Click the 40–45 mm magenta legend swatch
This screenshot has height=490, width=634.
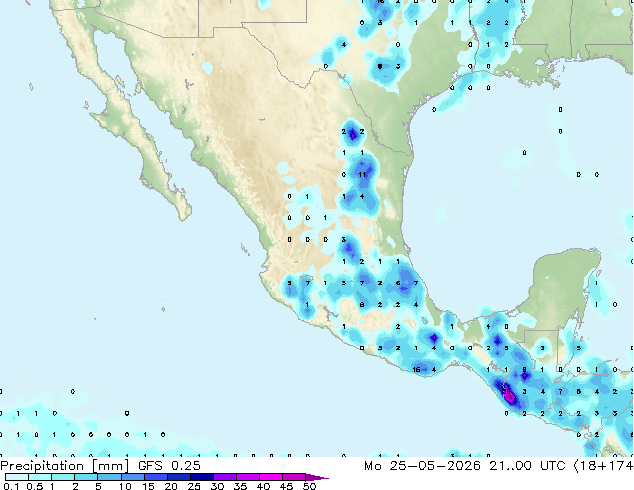pyautogui.click(x=271, y=477)
